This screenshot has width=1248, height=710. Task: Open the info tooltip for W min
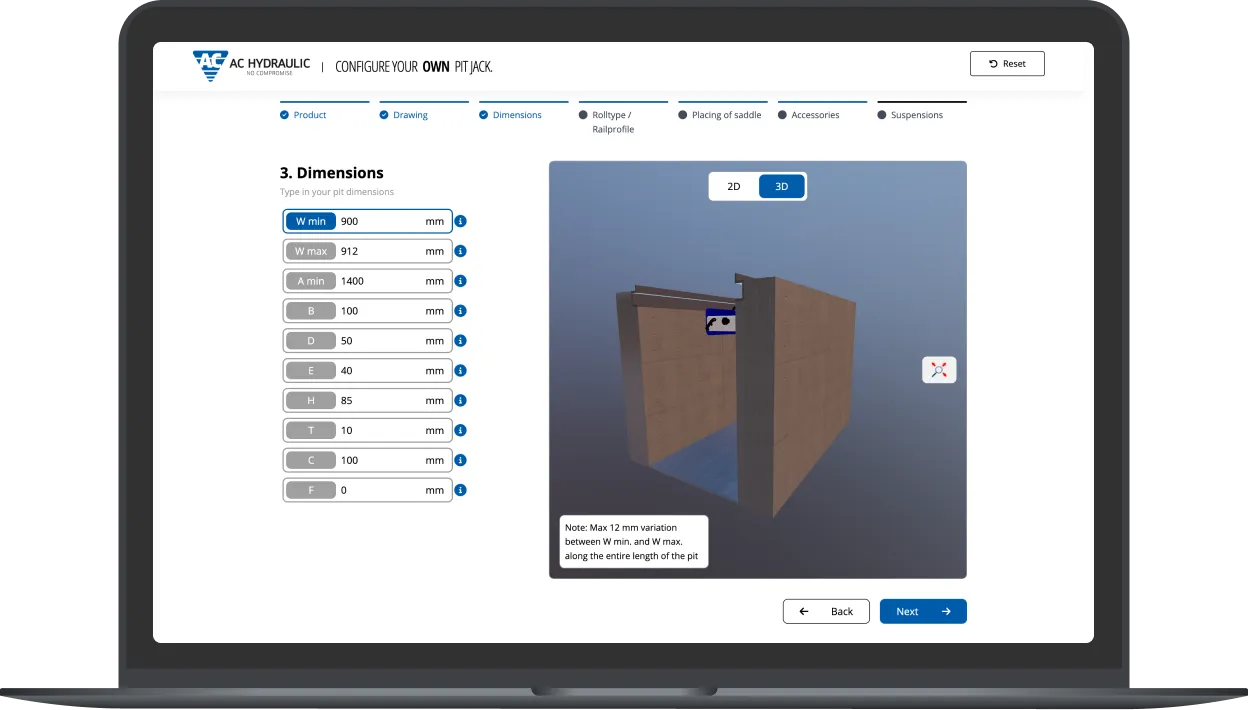[x=460, y=221]
